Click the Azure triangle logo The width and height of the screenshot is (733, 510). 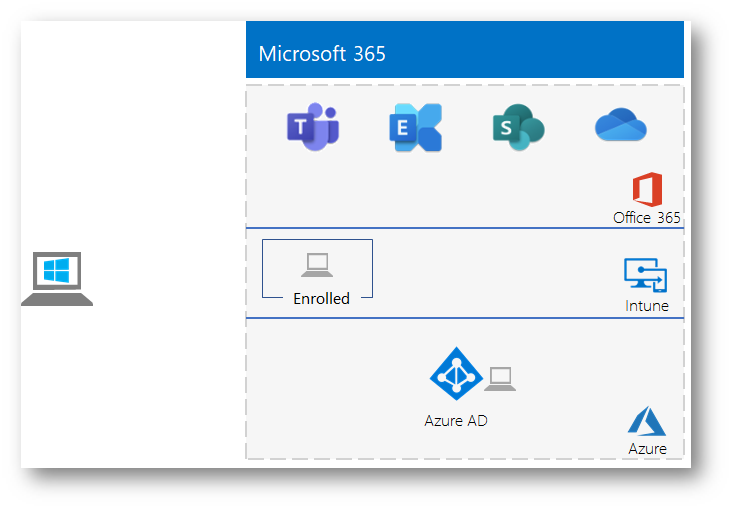[x=647, y=421]
